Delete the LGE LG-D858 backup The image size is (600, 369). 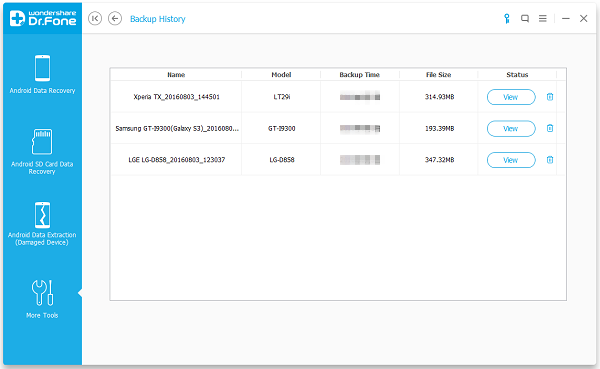pyautogui.click(x=550, y=160)
